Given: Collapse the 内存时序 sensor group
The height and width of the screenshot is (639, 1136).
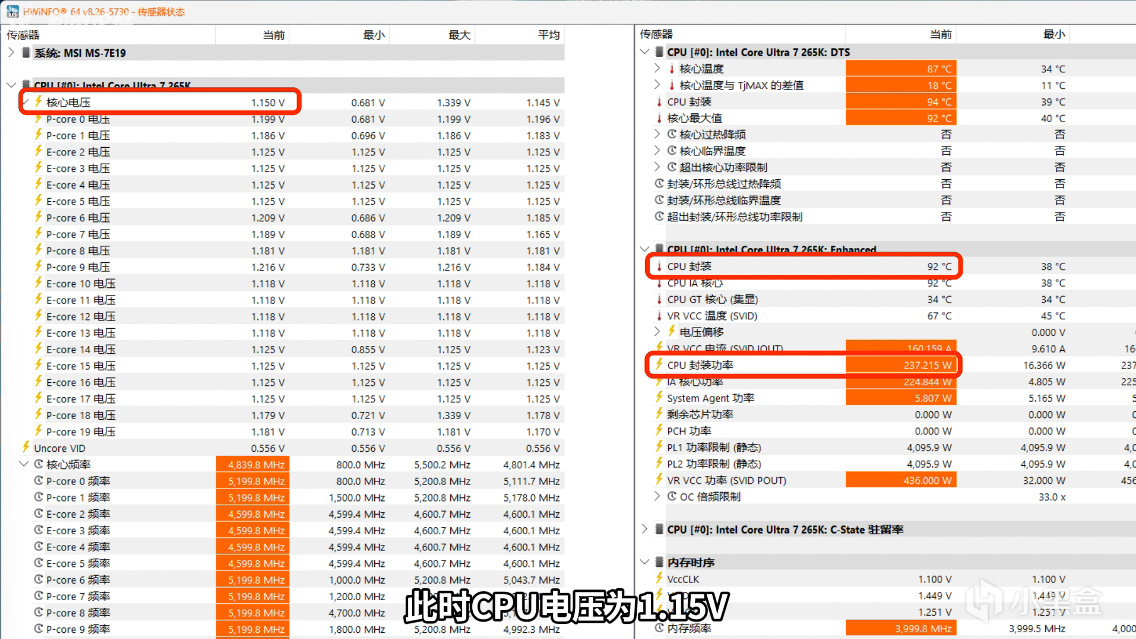Looking at the screenshot, I should [x=645, y=562].
